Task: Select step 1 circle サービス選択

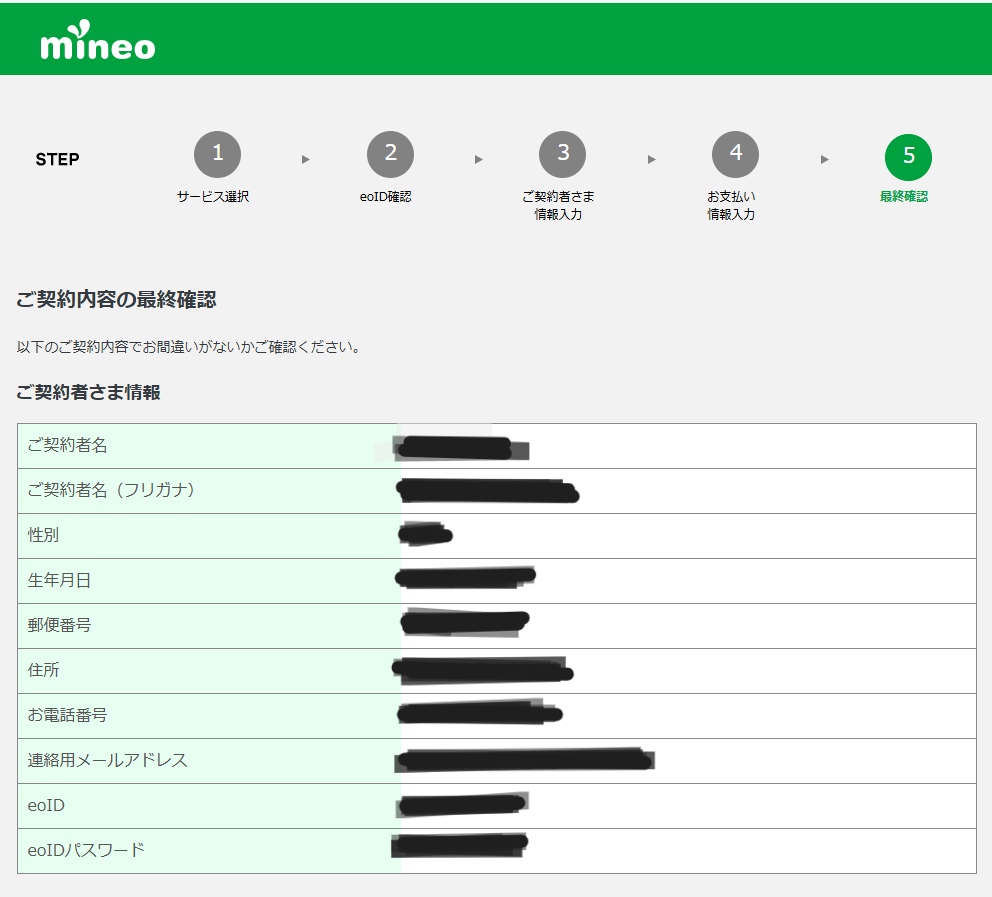Action: point(218,154)
